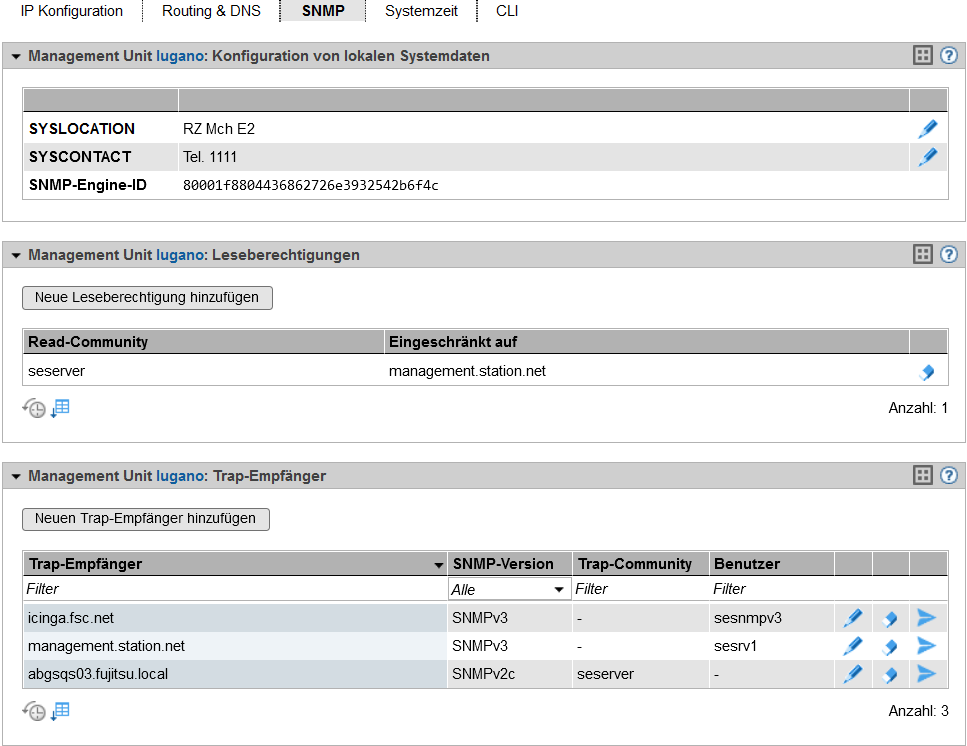Collapse the Konfiguration von lokalen Systemdaten section
This screenshot has width=967, height=746.
point(16,57)
